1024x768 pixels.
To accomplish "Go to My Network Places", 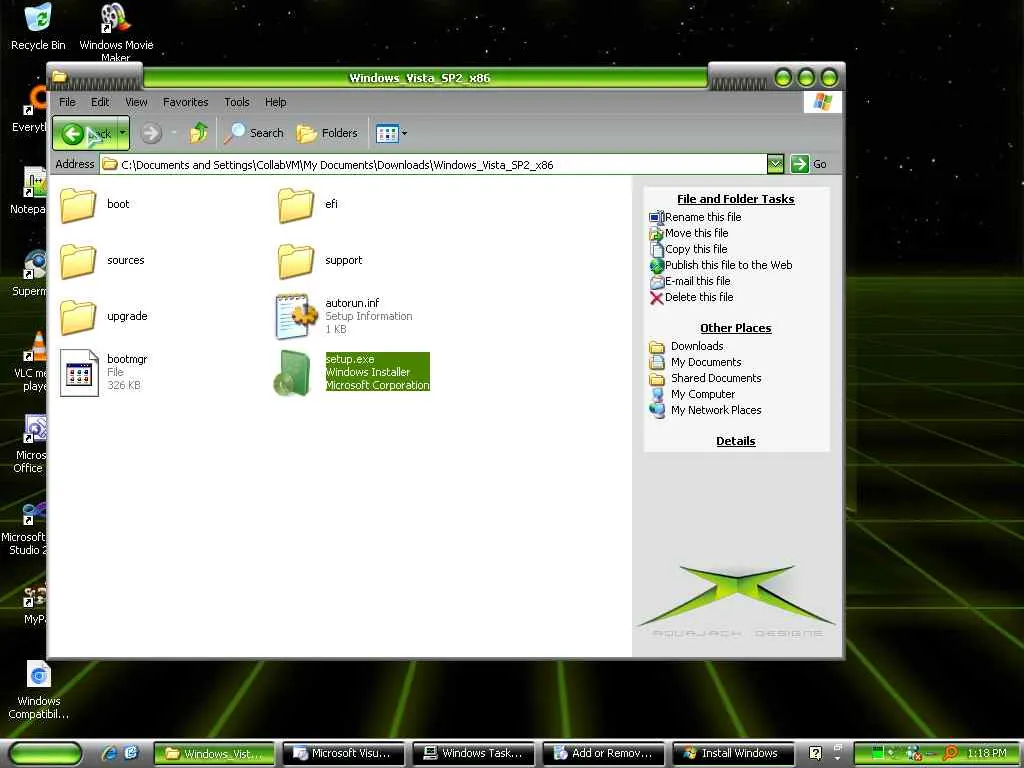I will [x=705, y=410].
